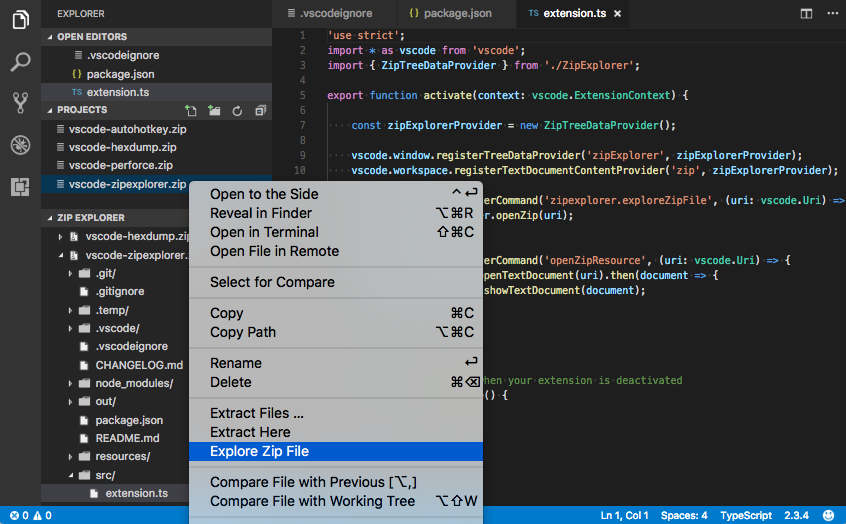Expand the .vscode/ folder

[70, 328]
